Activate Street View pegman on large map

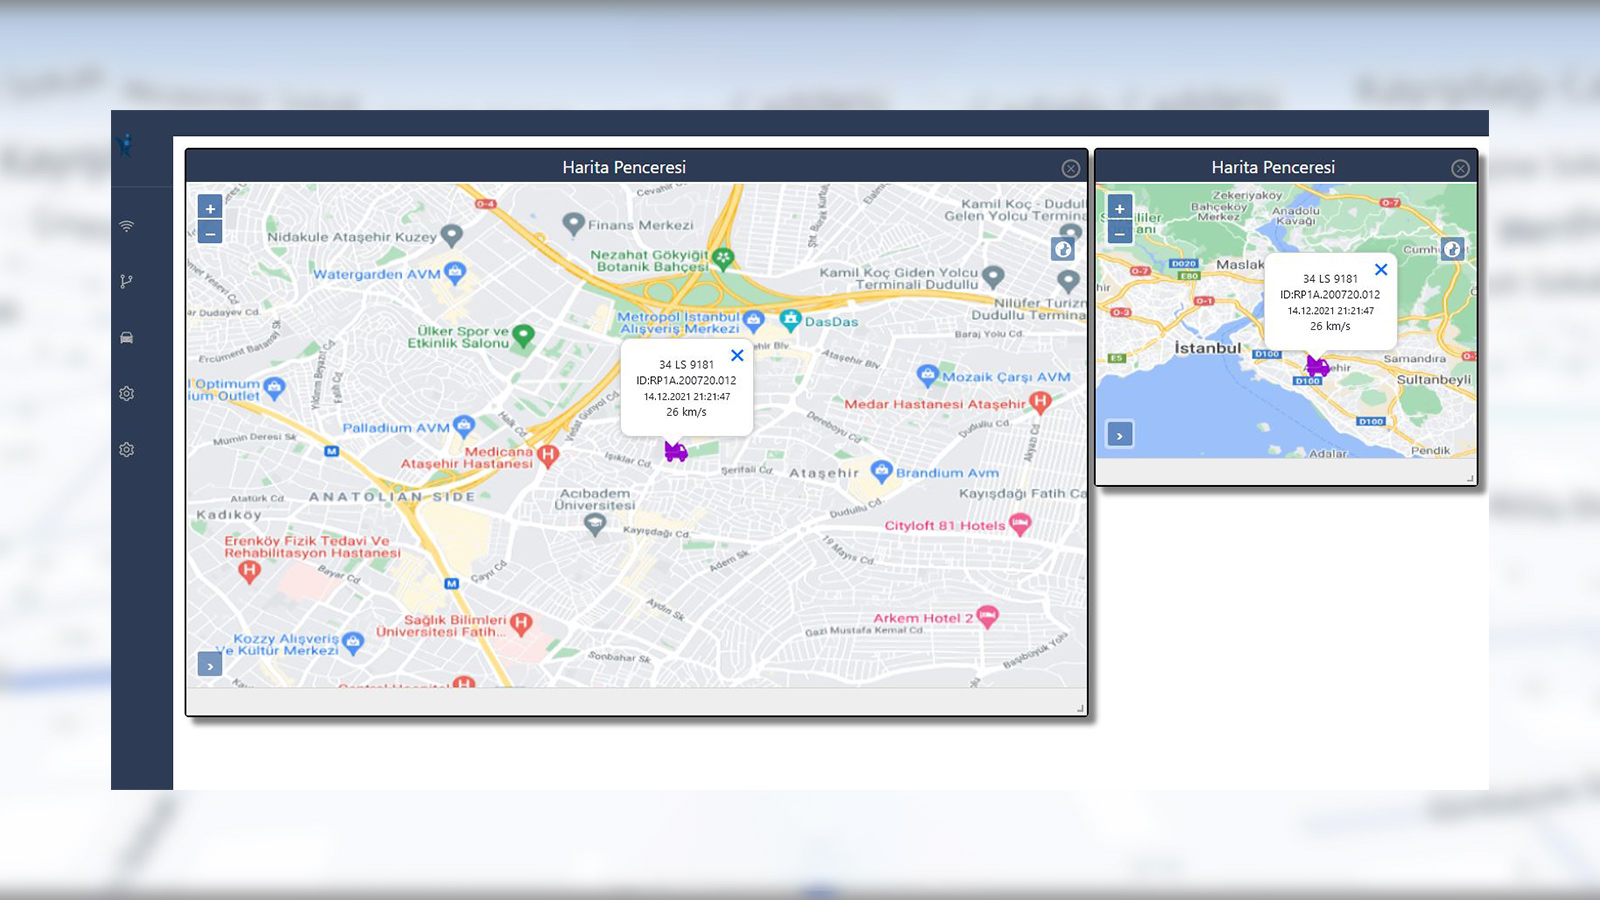[x=1062, y=249]
